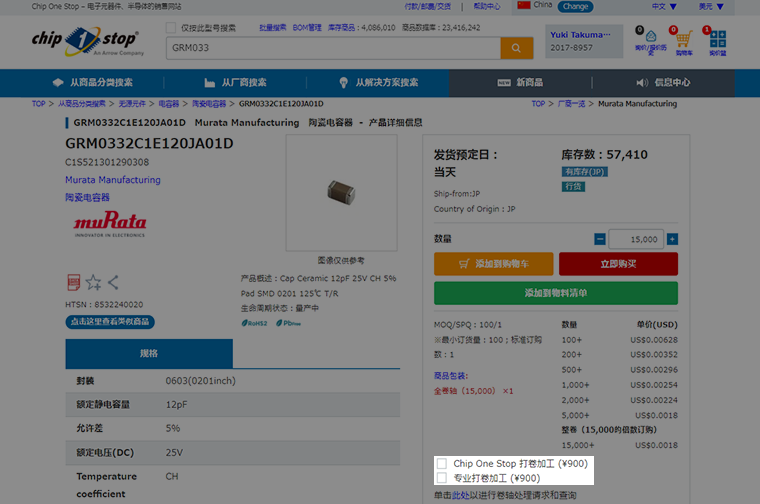
Task: Click the Murata logo image
Action: pos(110,224)
